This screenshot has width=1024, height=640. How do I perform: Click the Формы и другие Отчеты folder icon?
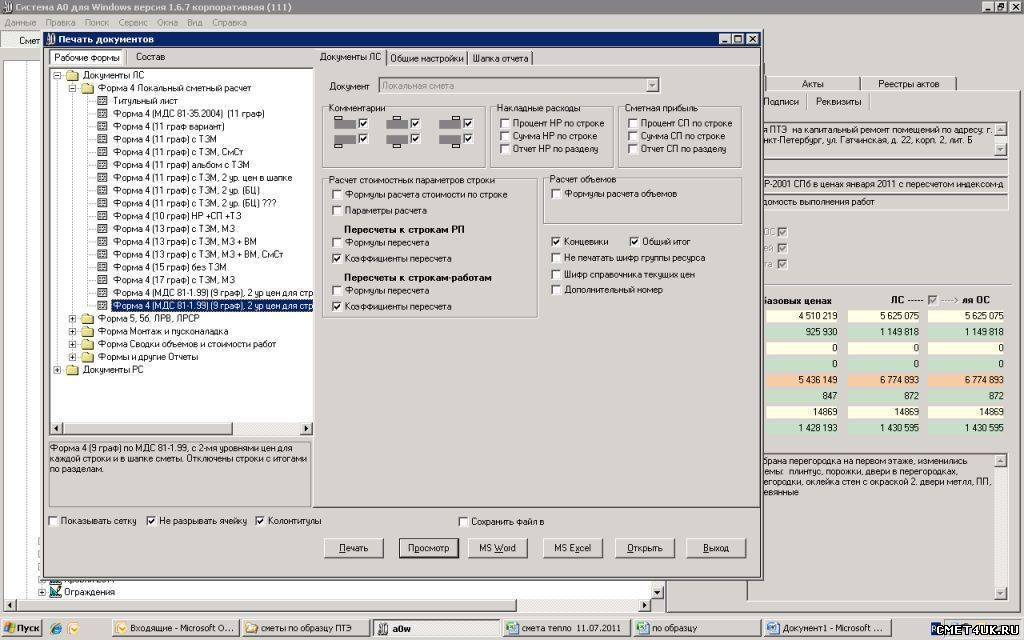click(88, 357)
